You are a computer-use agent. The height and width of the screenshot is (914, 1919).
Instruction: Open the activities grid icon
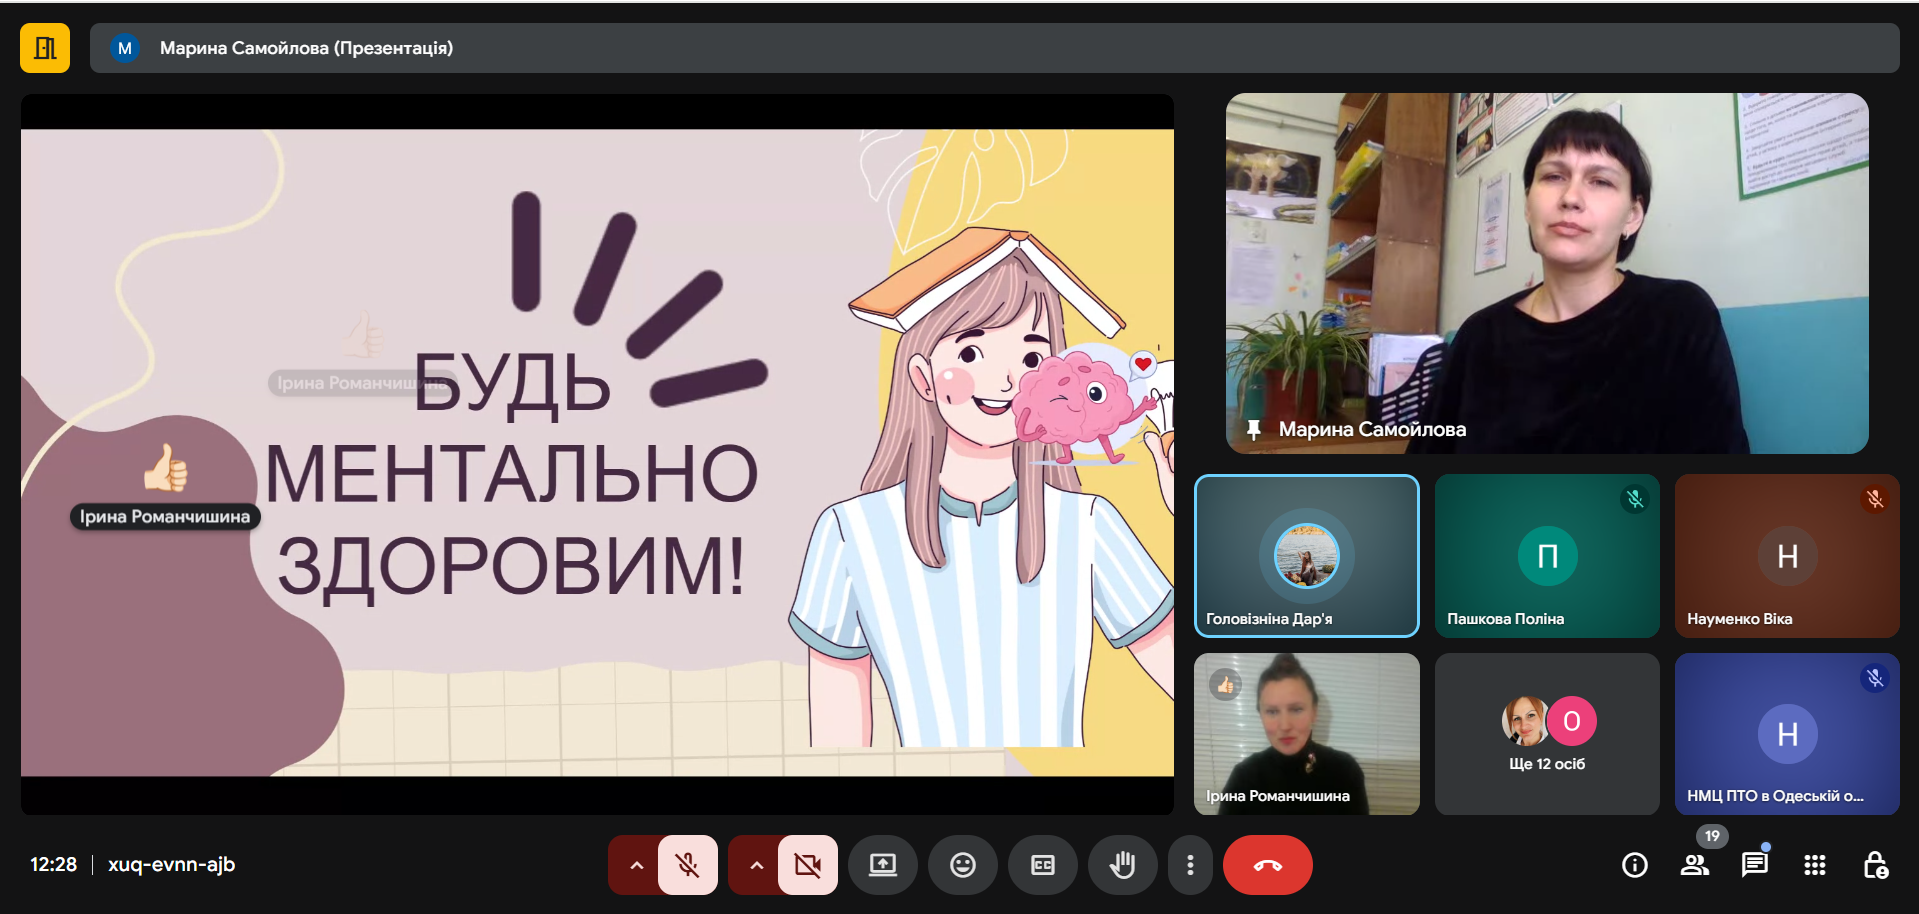tap(1814, 865)
